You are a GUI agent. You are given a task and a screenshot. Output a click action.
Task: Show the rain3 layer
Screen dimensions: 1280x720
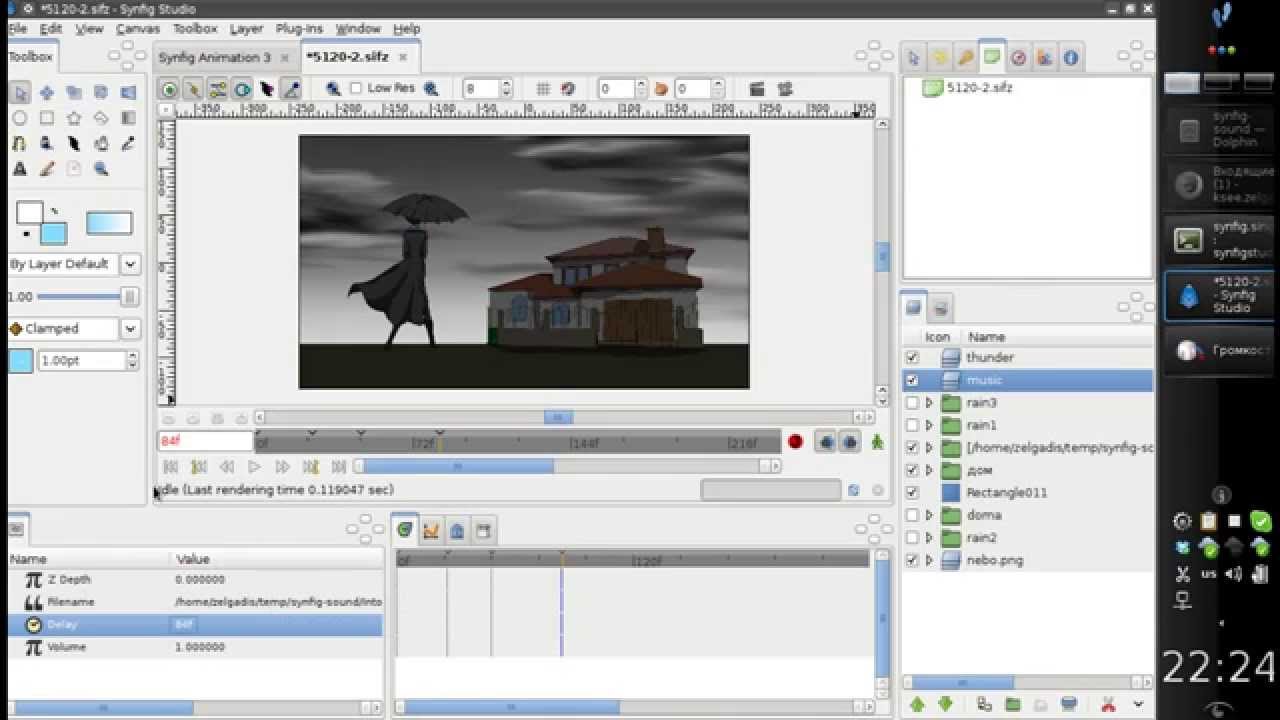915,402
